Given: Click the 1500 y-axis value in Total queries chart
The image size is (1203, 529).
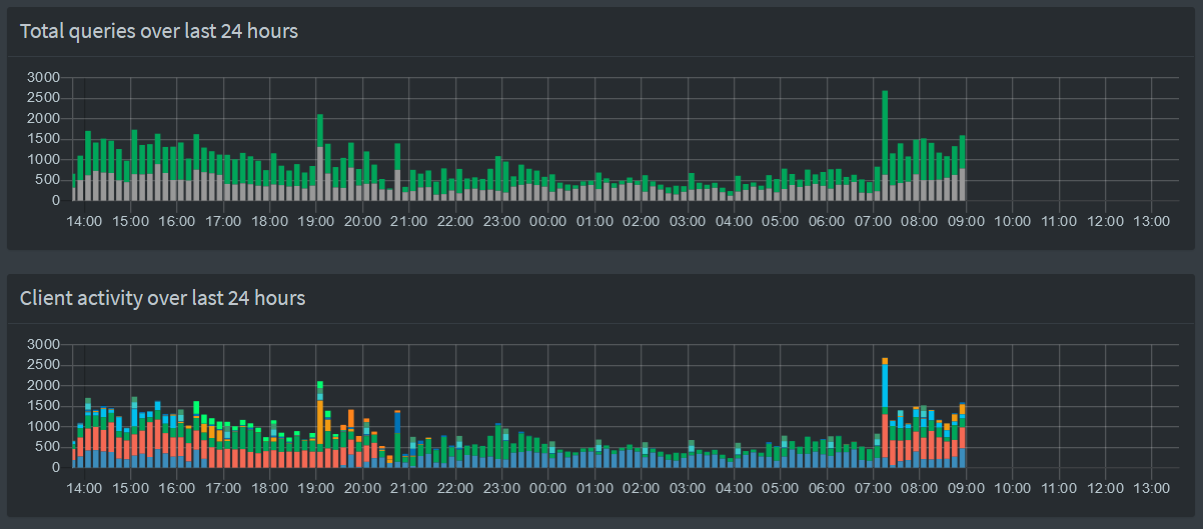Looking at the screenshot, I should tap(43, 139).
